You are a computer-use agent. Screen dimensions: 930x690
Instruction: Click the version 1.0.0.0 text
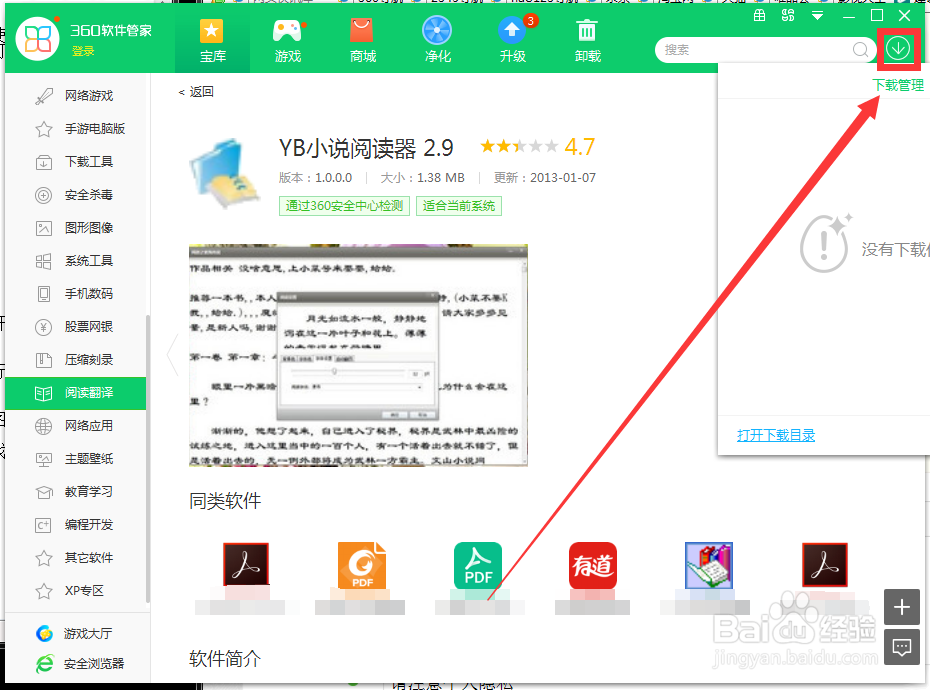point(316,178)
